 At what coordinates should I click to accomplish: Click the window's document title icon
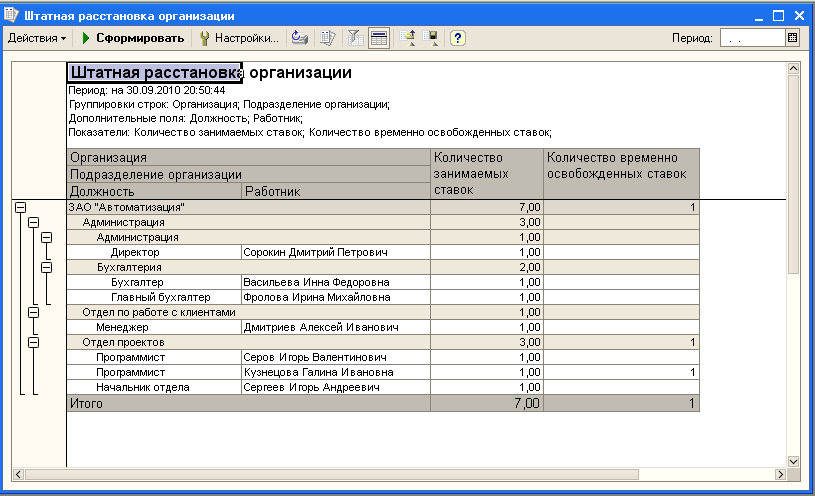11,15
